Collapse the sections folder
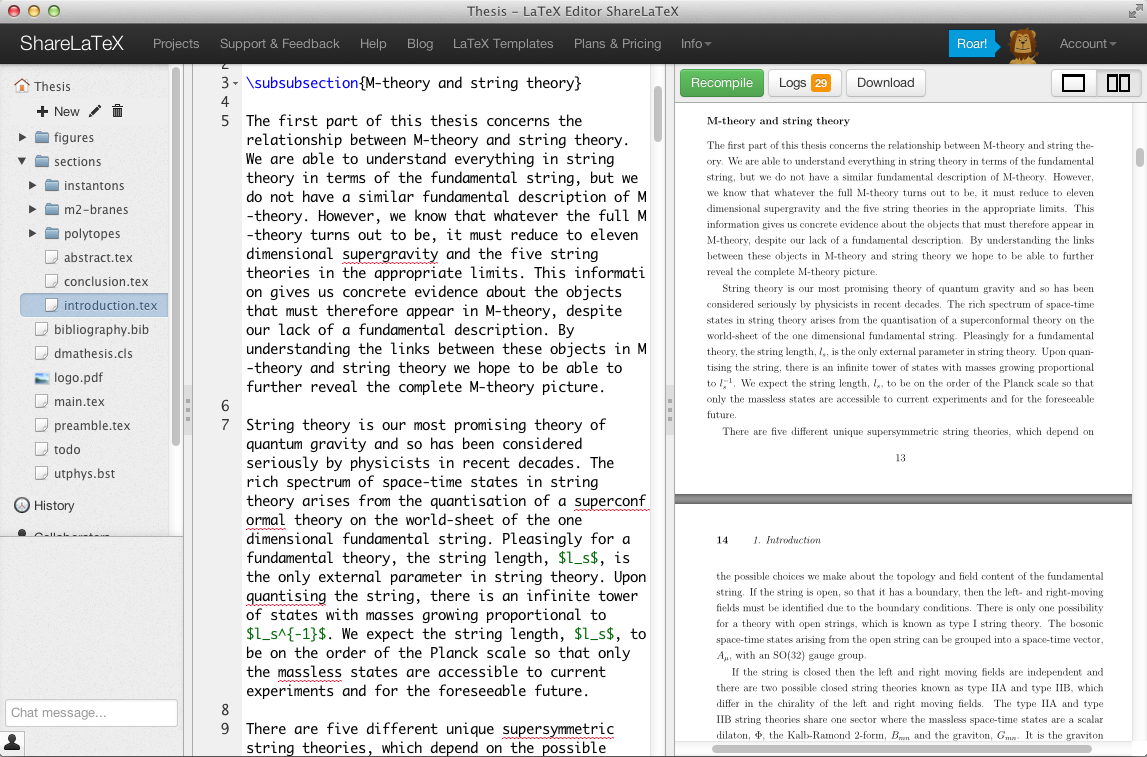This screenshot has height=757, width=1147. click(22, 161)
